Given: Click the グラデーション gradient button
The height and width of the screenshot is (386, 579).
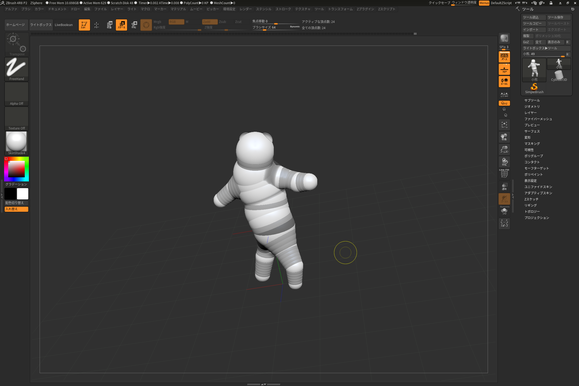Looking at the screenshot, I should click(x=16, y=184).
